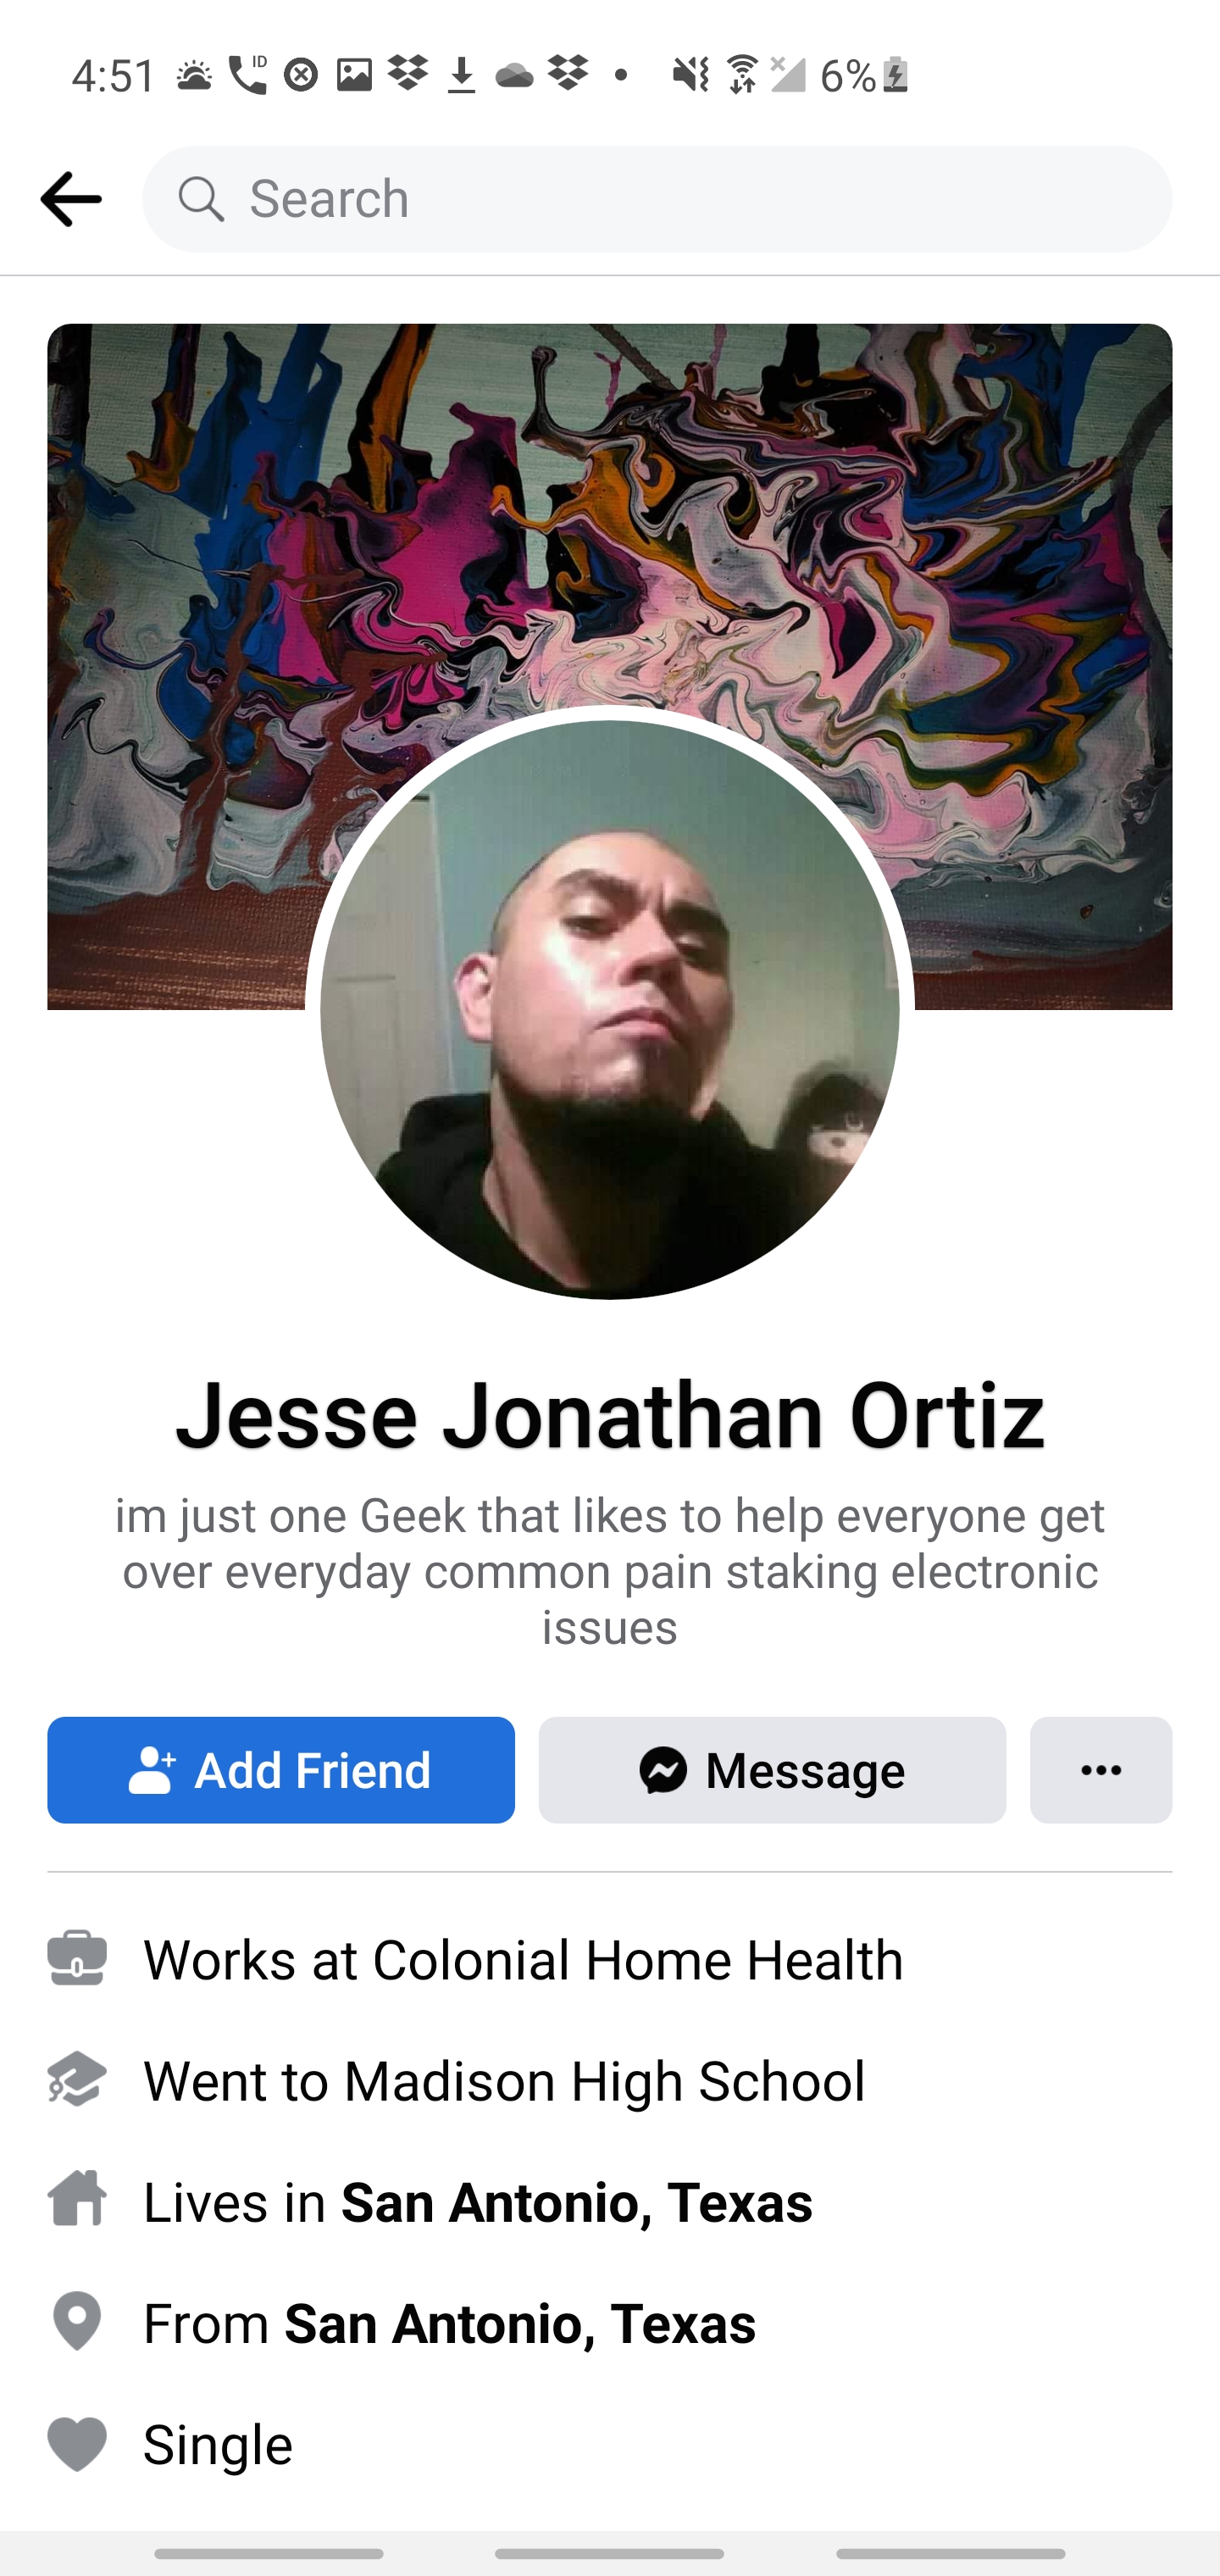Open San Antonio, Texas in Lives in
Viewport: 1220px width, 2576px height.
(577, 2202)
